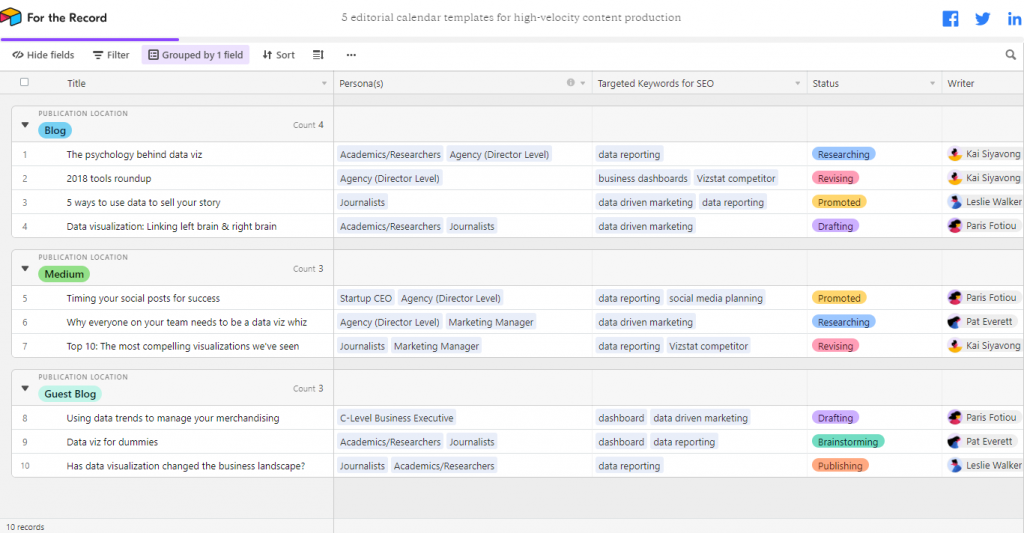1024x533 pixels.
Task: Click the Filter button
Action: point(111,55)
